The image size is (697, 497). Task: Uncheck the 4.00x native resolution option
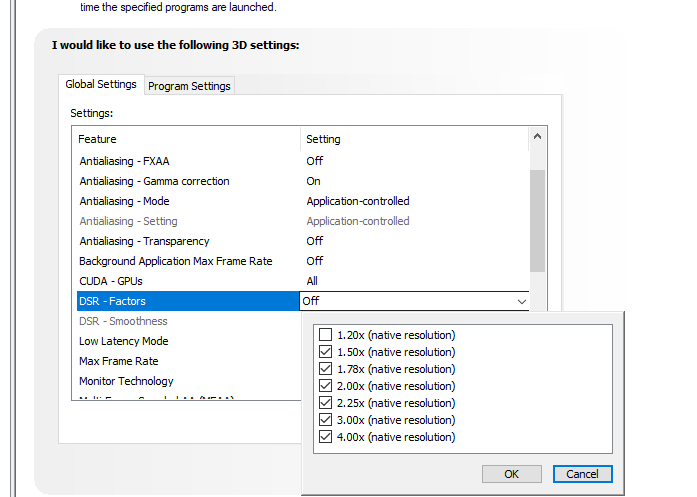[325, 437]
